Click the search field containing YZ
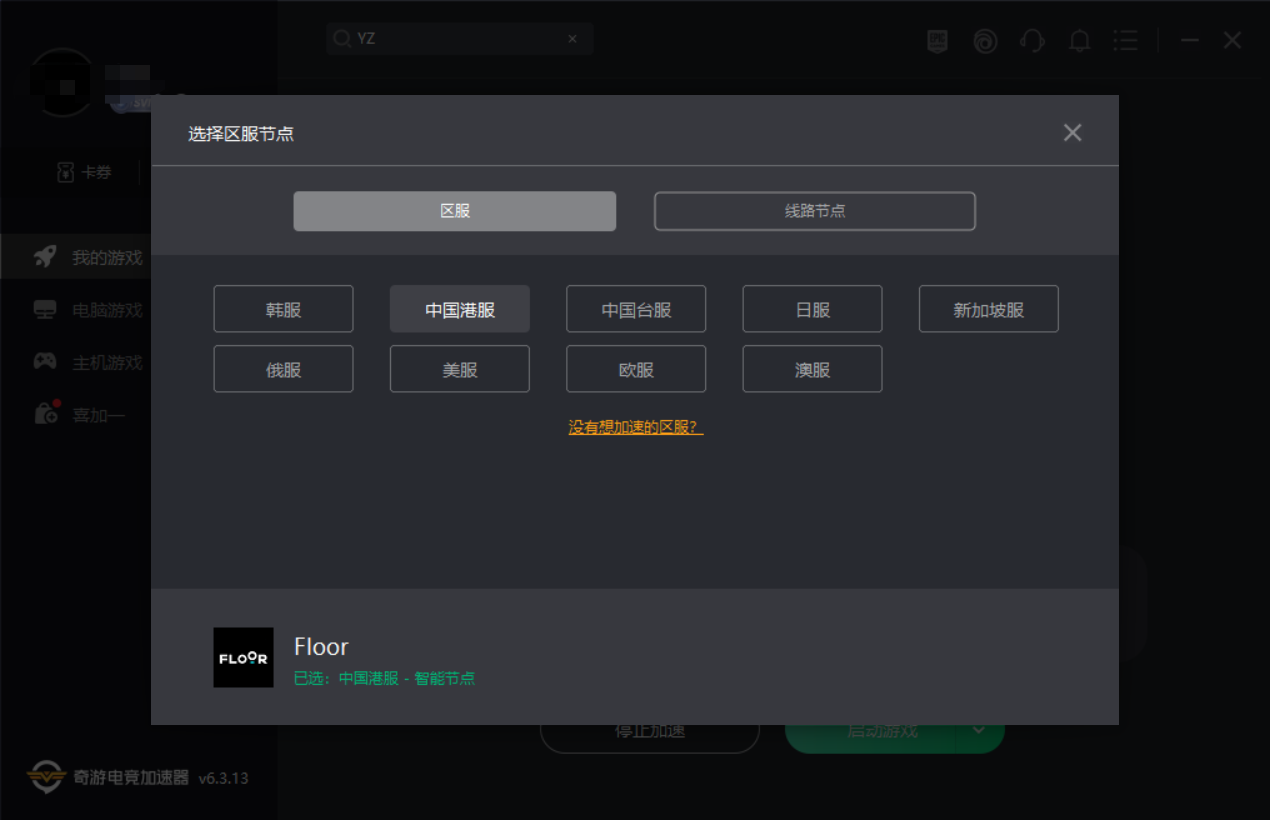The height and width of the screenshot is (820, 1270). (450, 39)
